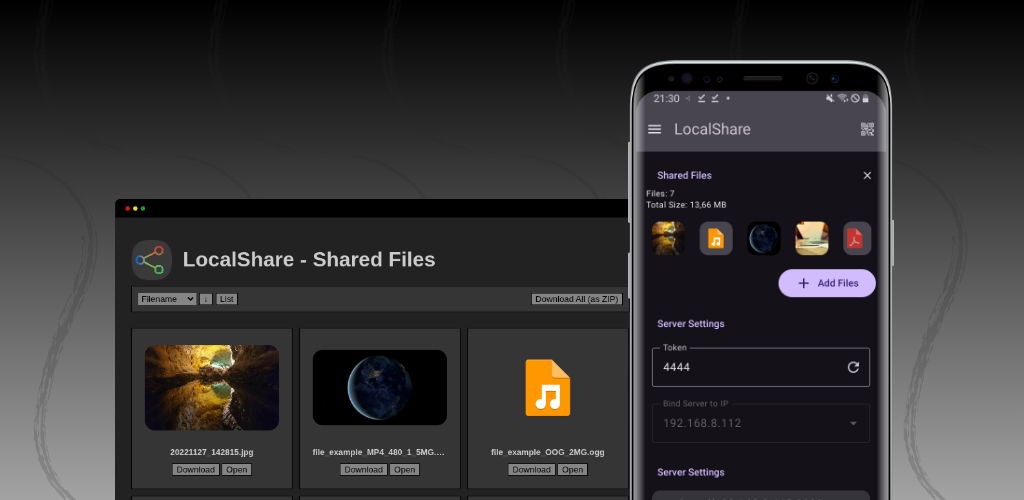Switch to List view
Screen dimensions: 1024x500
pyautogui.click(x=227, y=299)
